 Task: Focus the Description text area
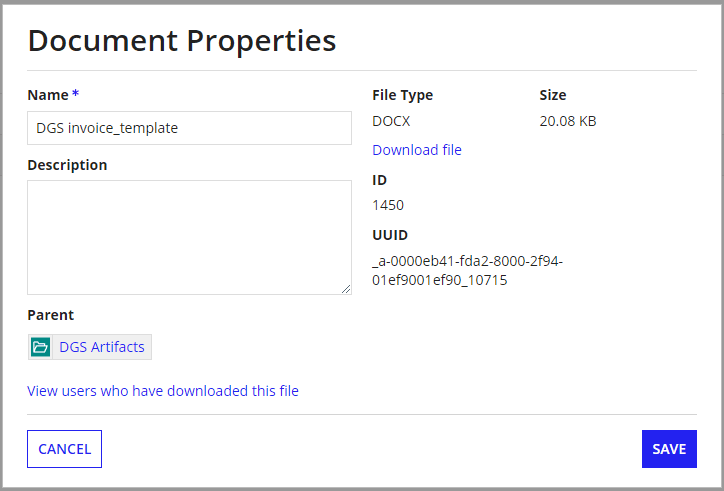(x=189, y=237)
